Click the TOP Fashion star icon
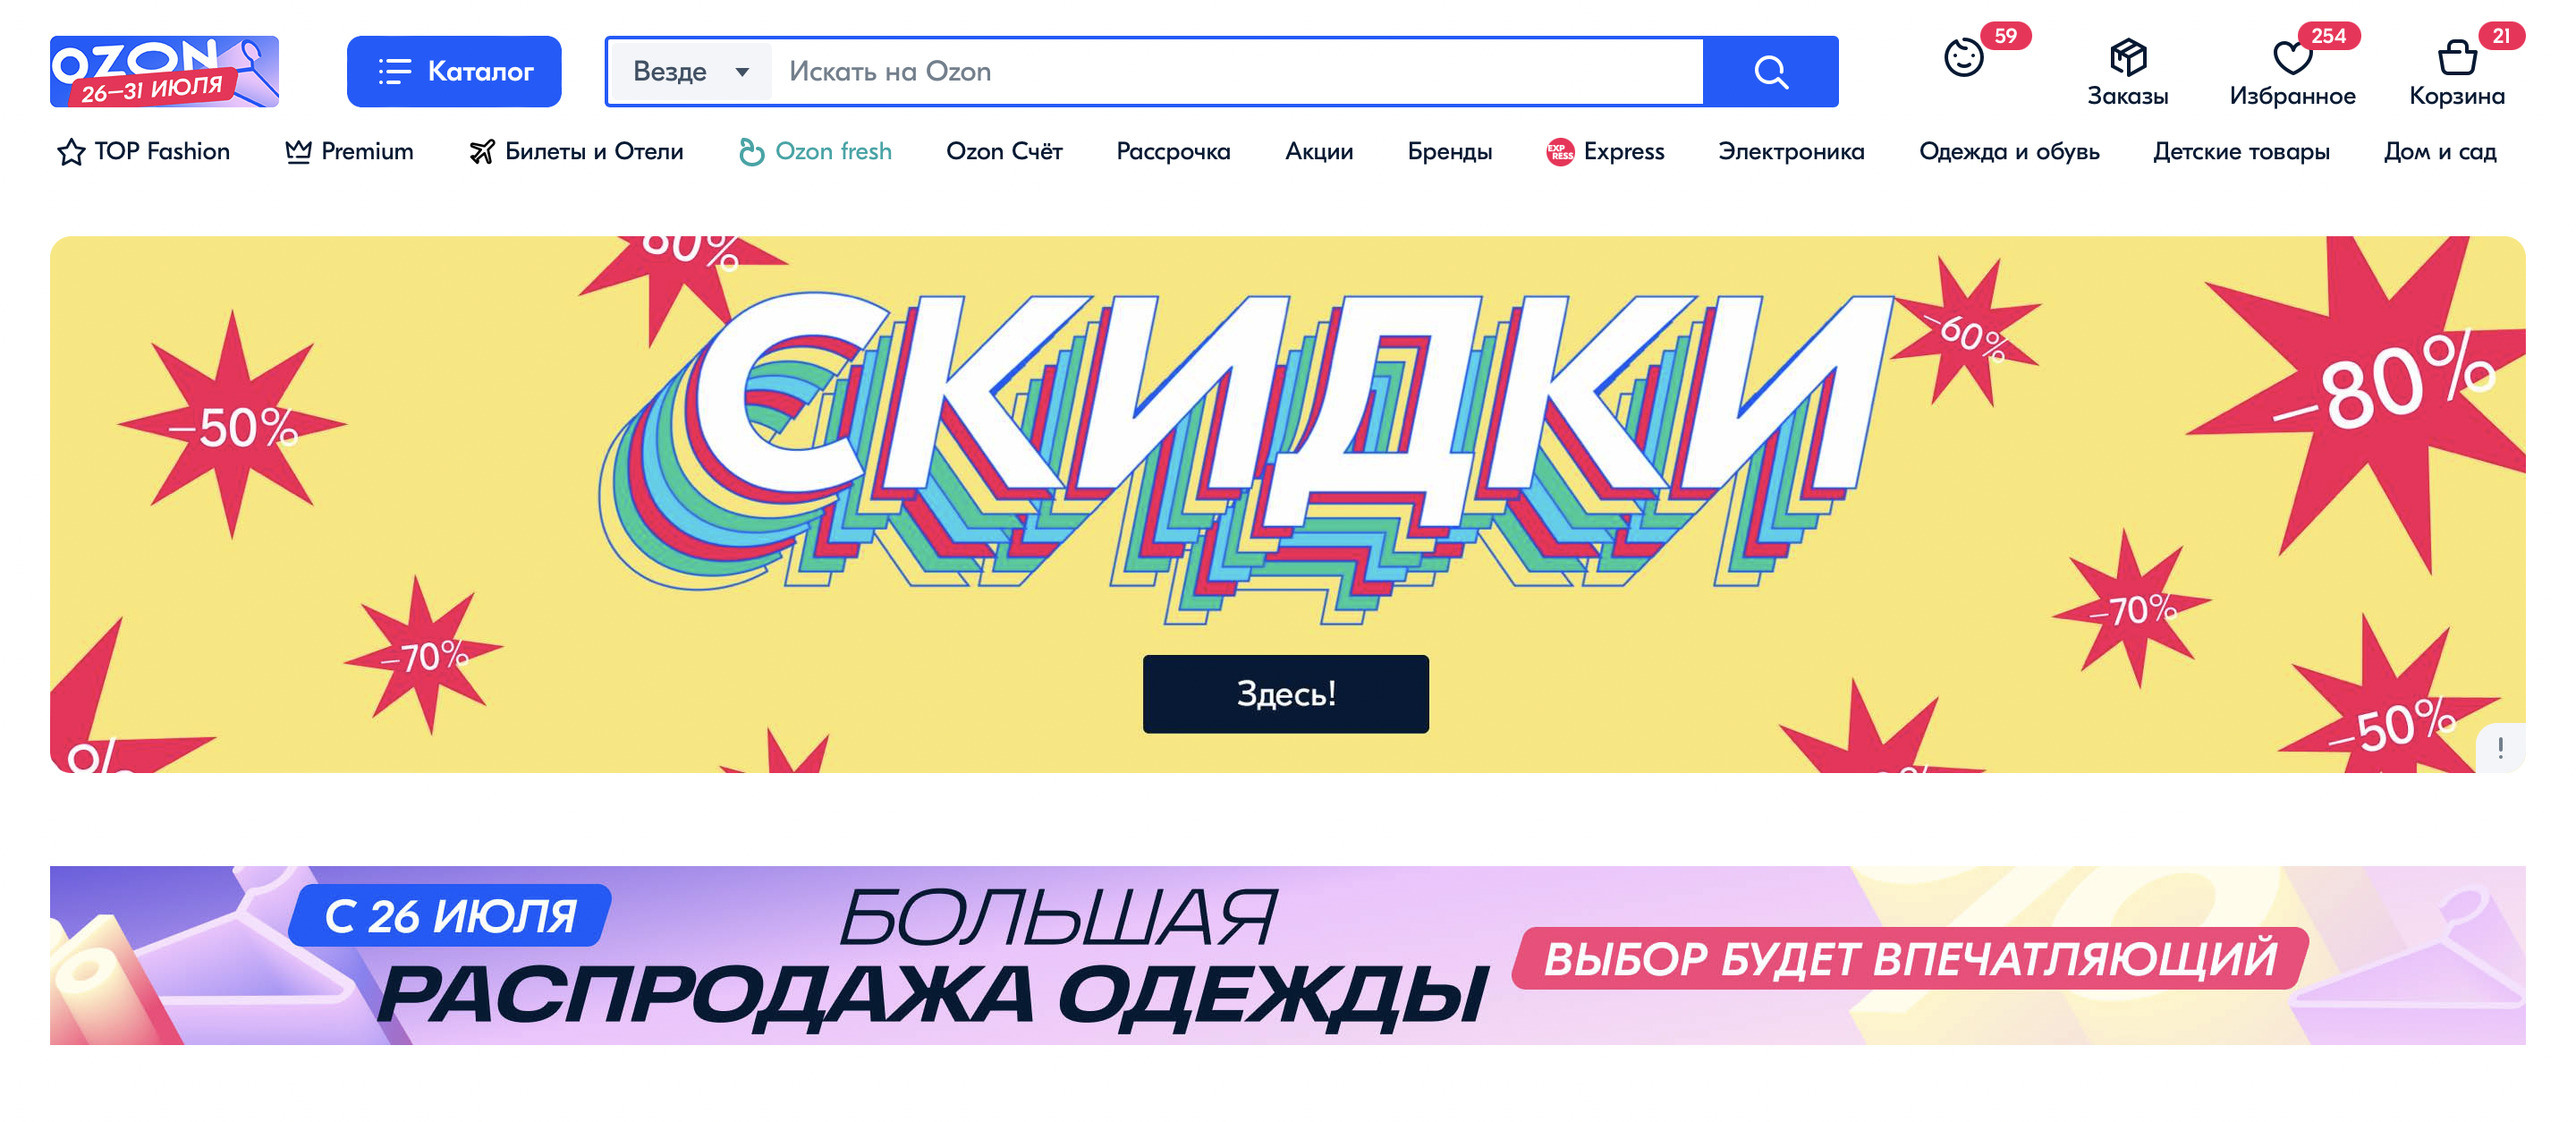Image resolution: width=2576 pixels, height=1122 pixels. (71, 152)
